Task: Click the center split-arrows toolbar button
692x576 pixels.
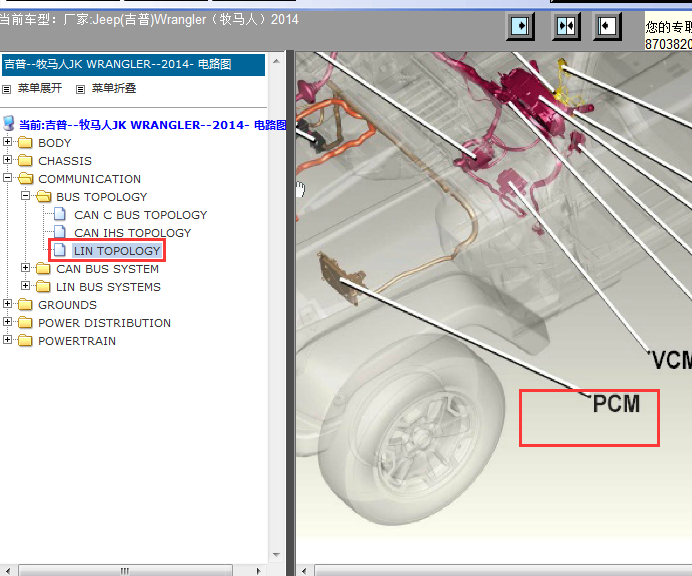Action: [x=566, y=26]
